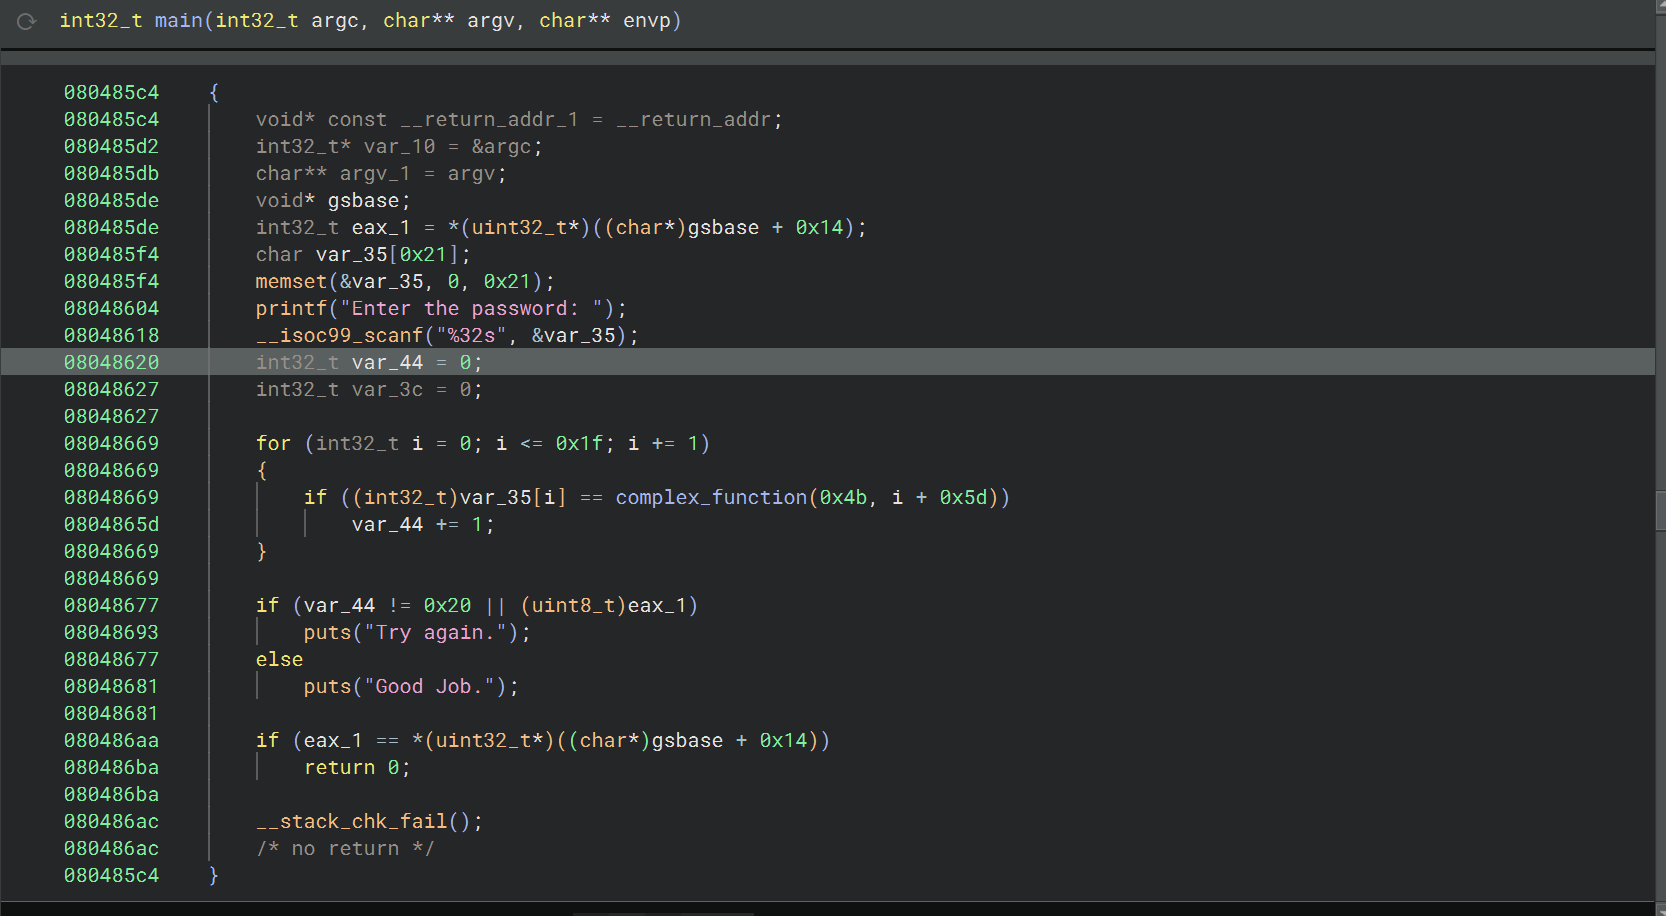Screen dimensions: 1666x916
Task: Click address 08048669 on the for-loop line
Action: 111,443
